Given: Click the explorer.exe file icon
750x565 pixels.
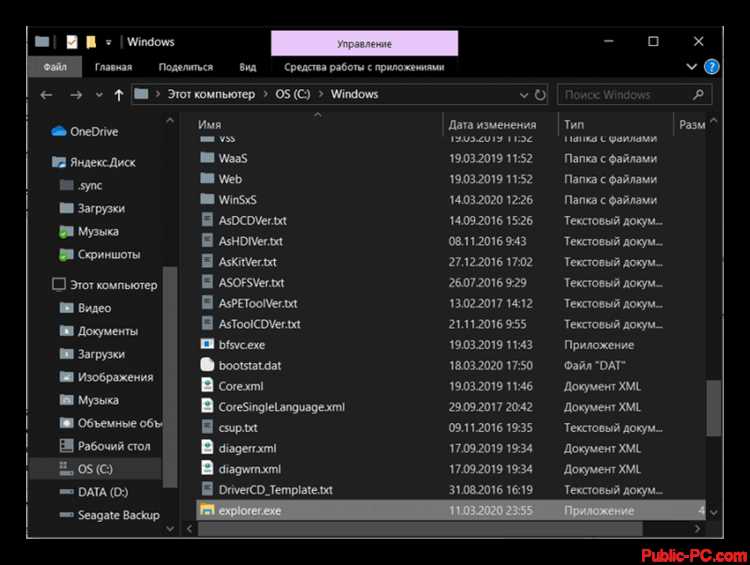Looking at the screenshot, I should point(207,511).
